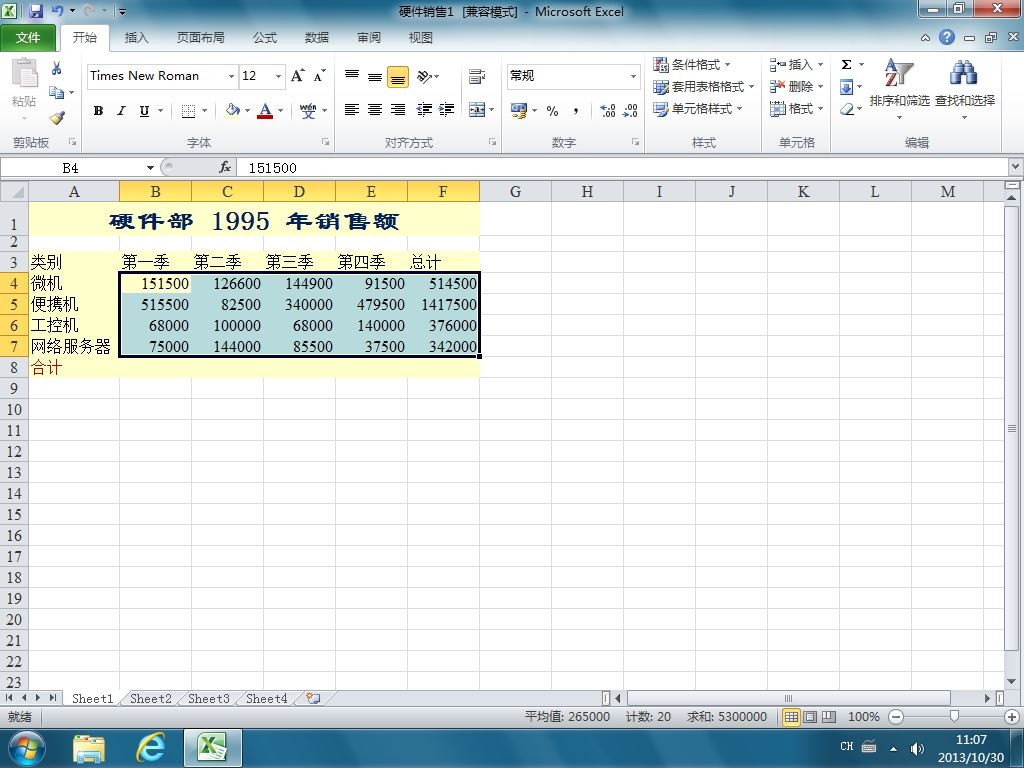Click the Paste clipboard icon
This screenshot has height=768, width=1024.
[24, 72]
